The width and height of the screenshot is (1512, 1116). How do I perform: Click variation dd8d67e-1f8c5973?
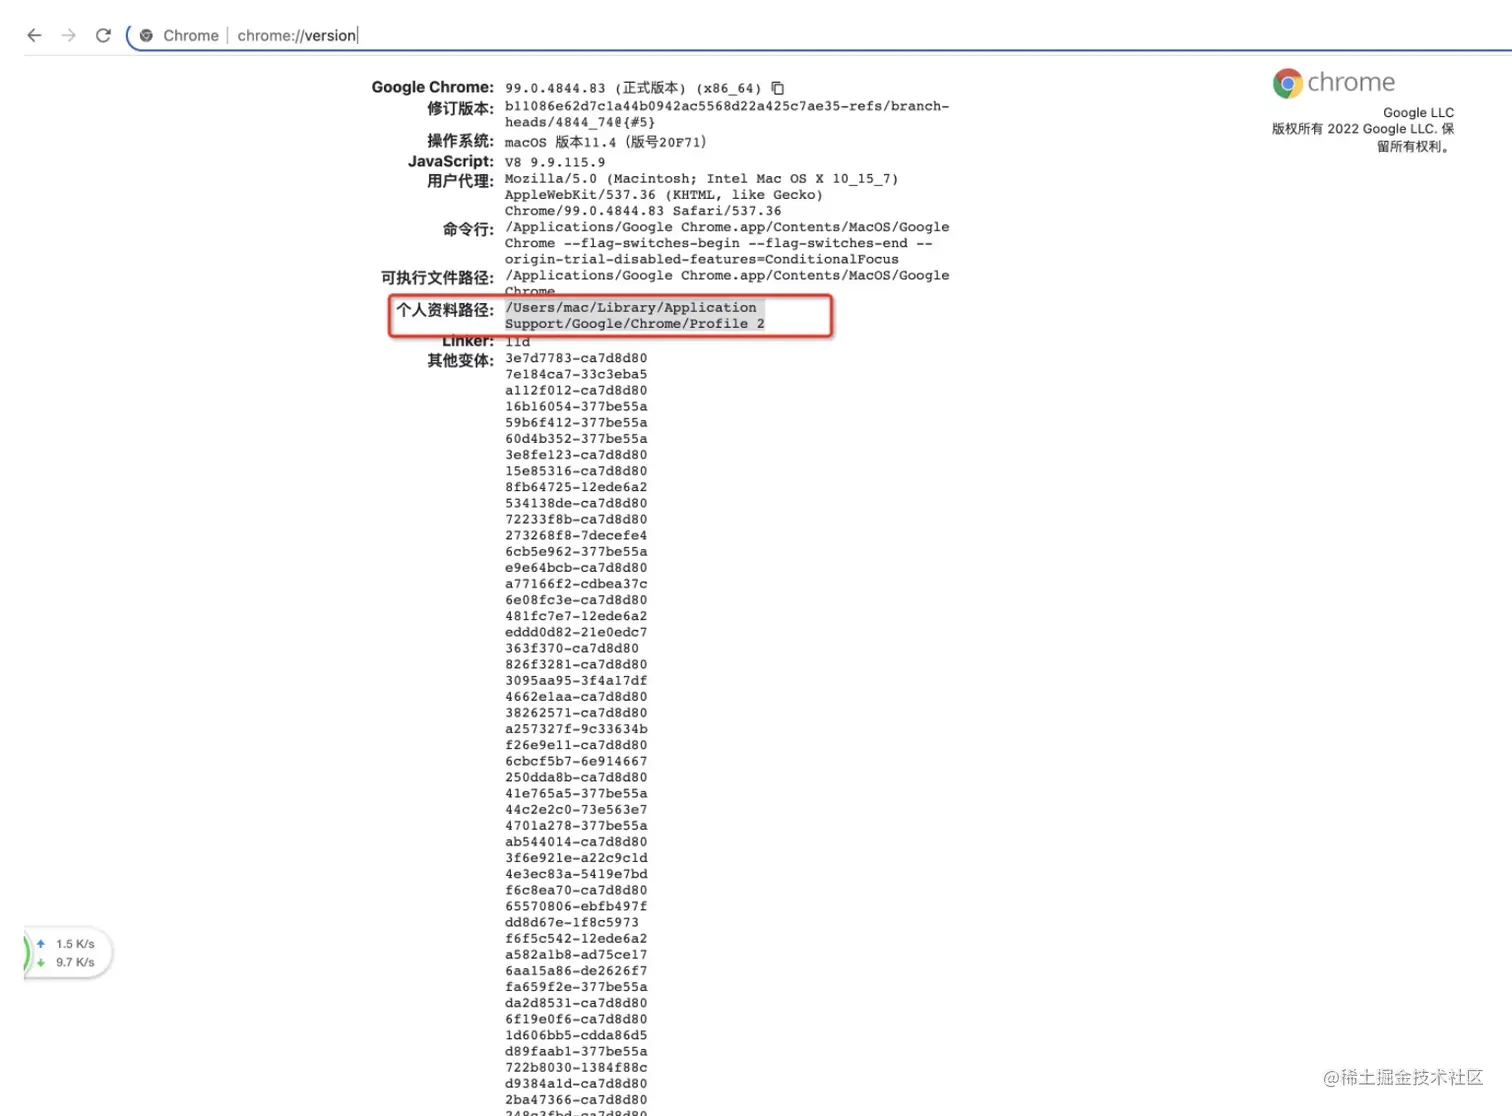click(572, 922)
